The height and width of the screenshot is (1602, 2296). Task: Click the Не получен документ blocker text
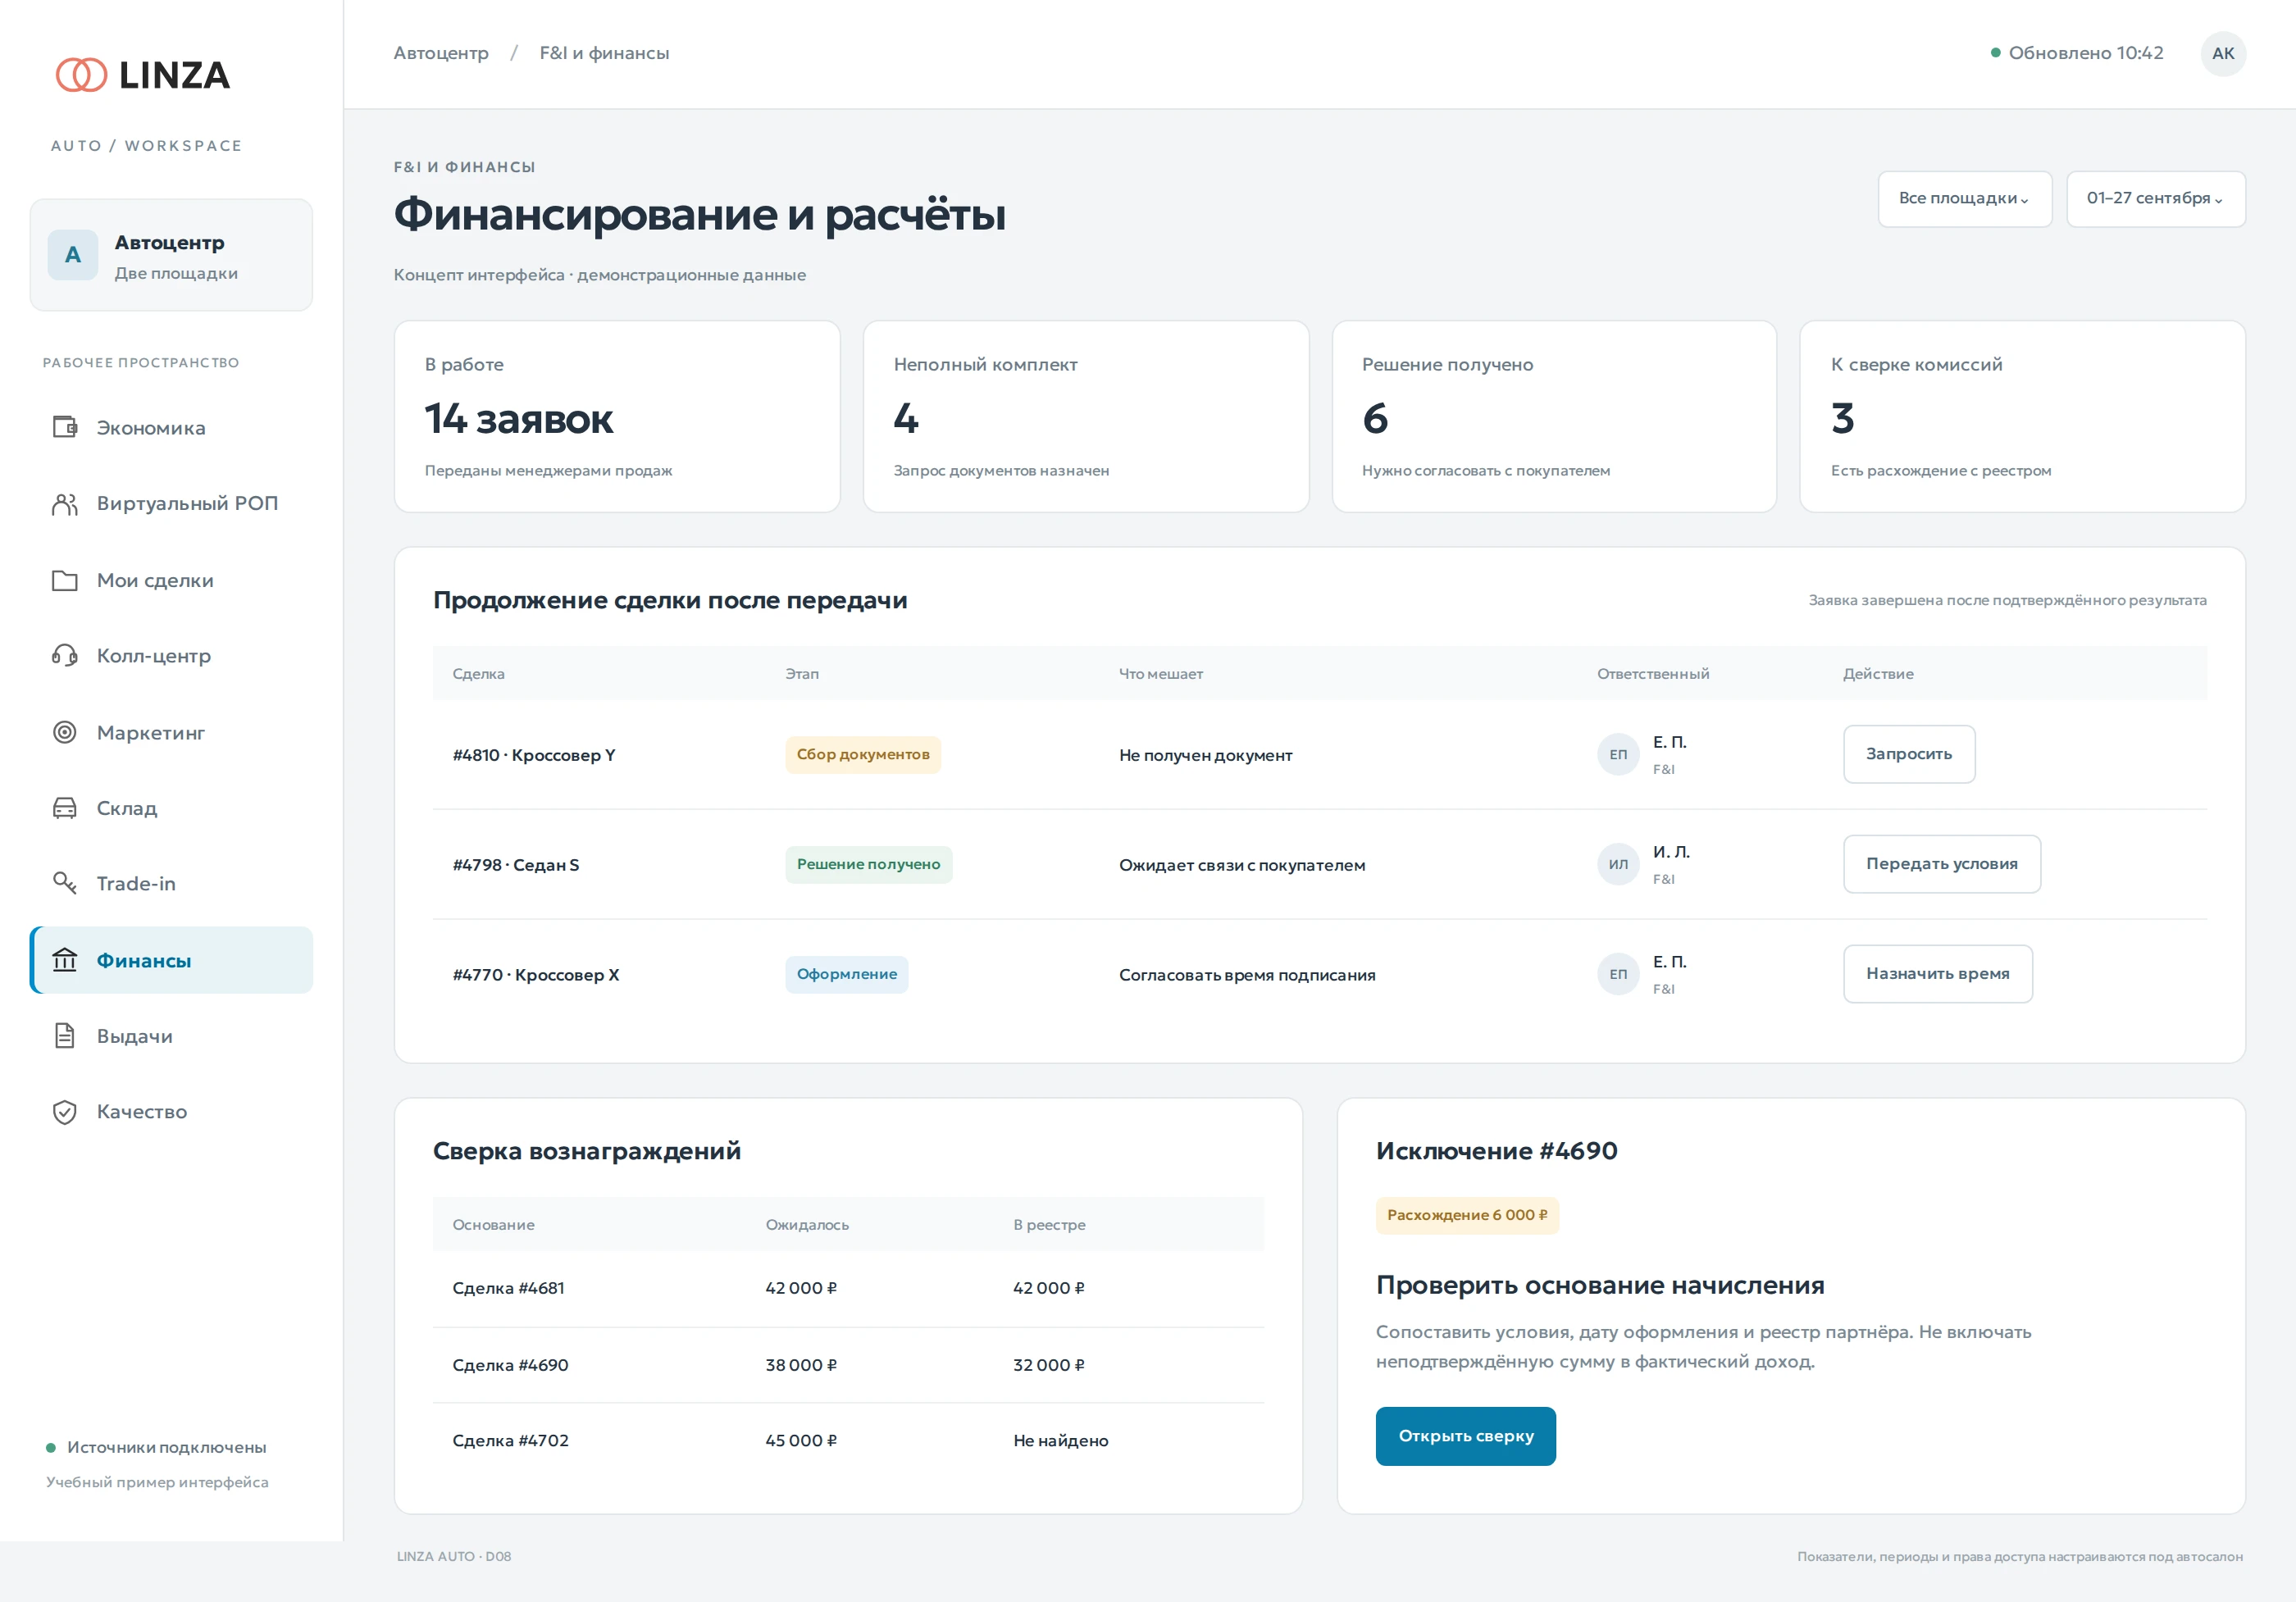pos(1206,756)
